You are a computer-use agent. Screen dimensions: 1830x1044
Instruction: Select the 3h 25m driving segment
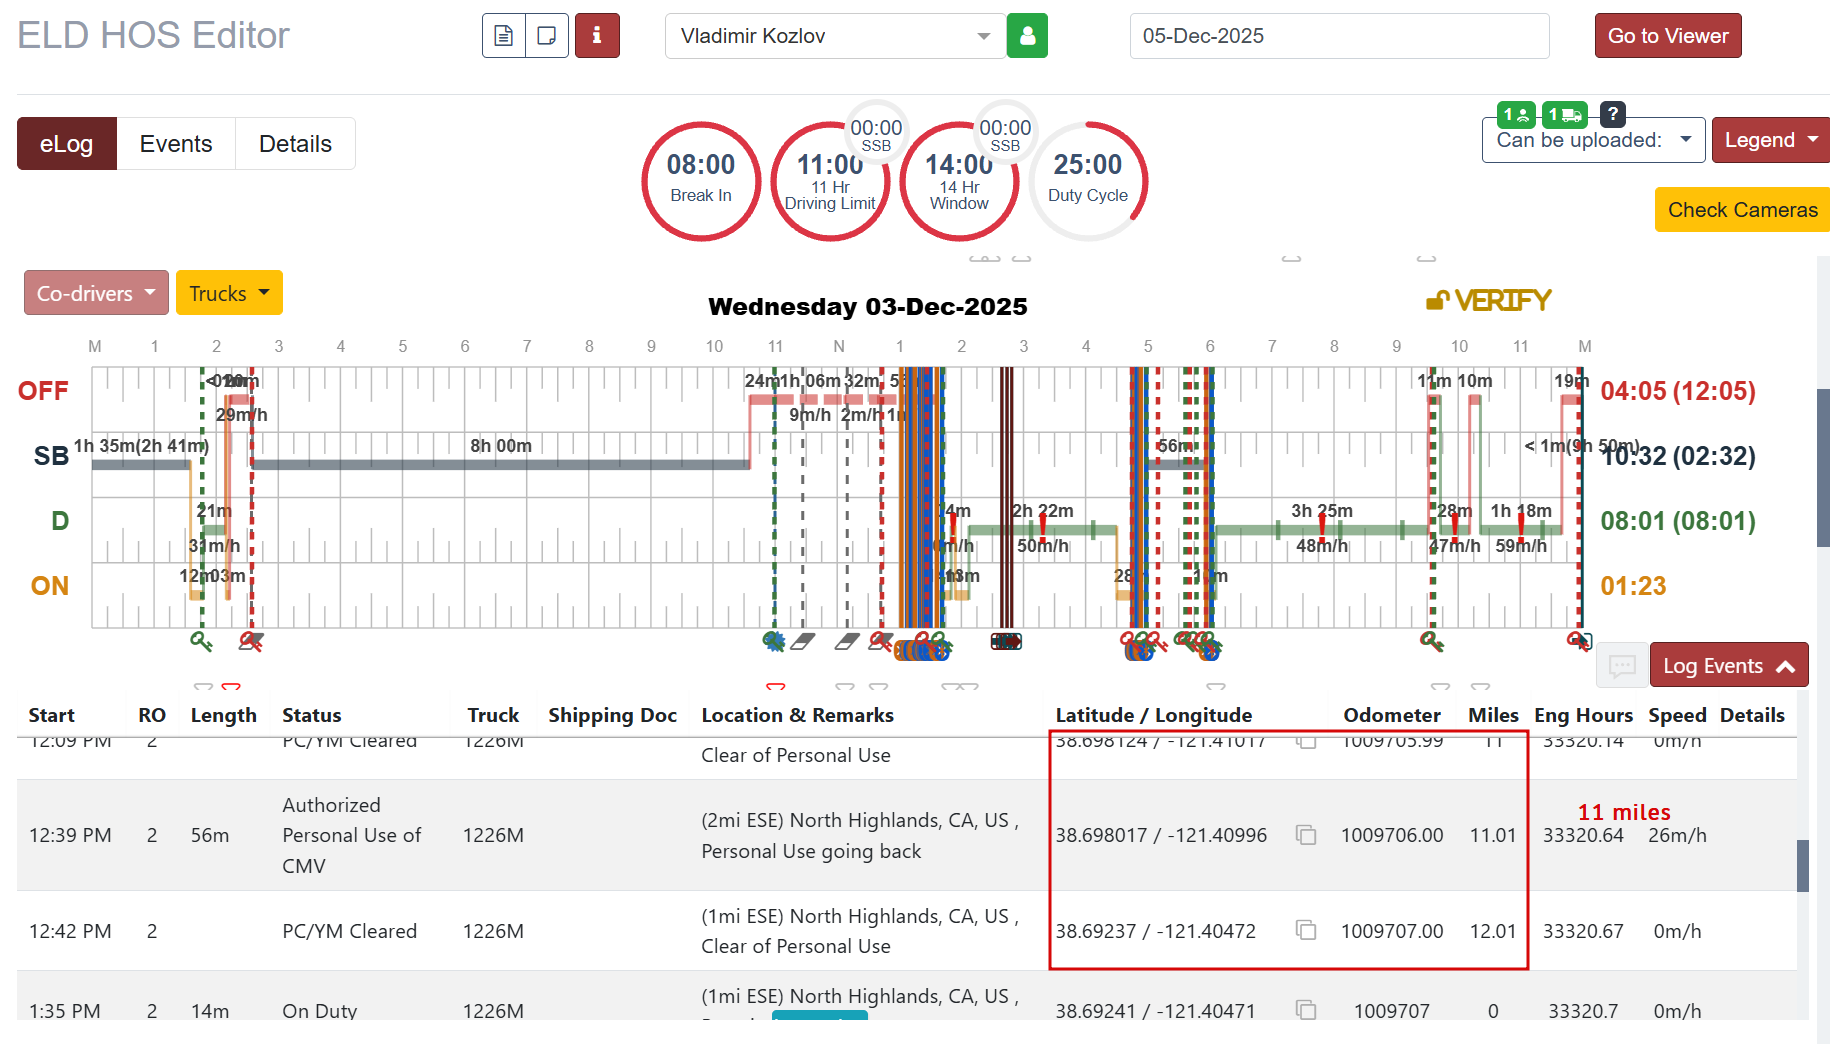1321,529
